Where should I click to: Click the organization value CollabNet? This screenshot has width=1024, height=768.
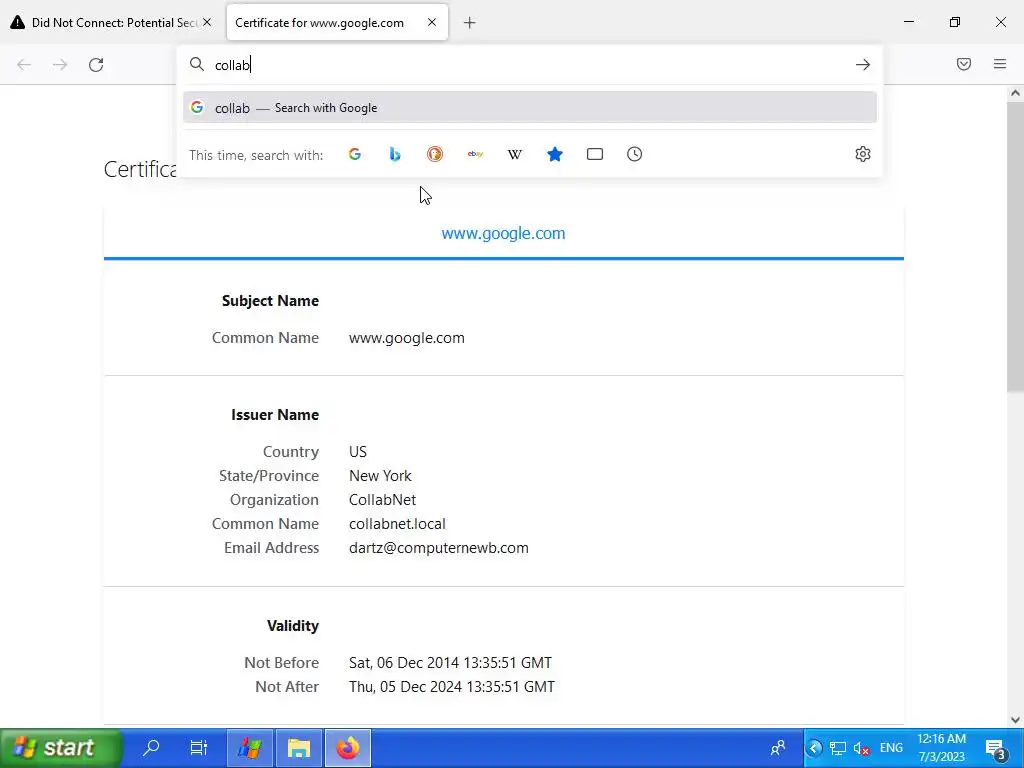(x=383, y=500)
